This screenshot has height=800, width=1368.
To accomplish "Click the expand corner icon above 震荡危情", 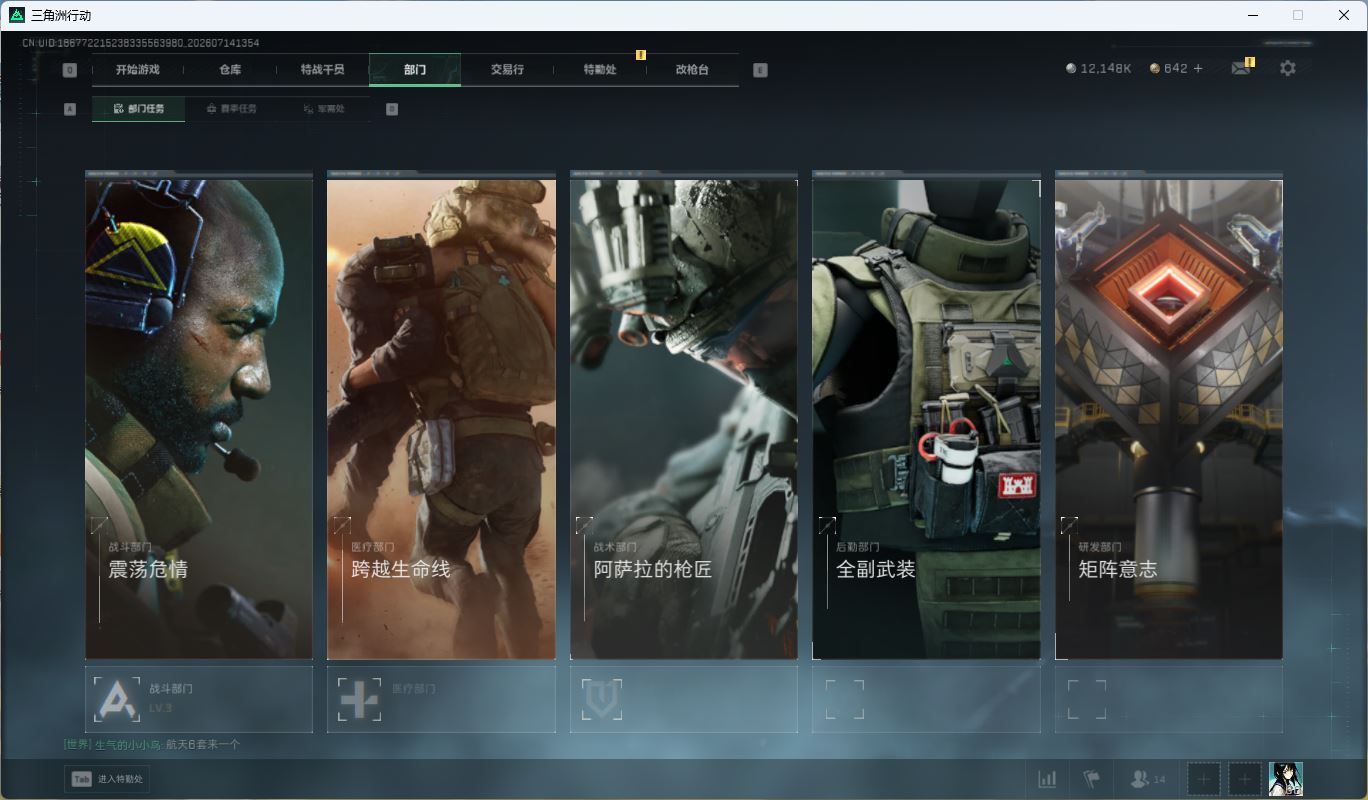I will point(99,525).
